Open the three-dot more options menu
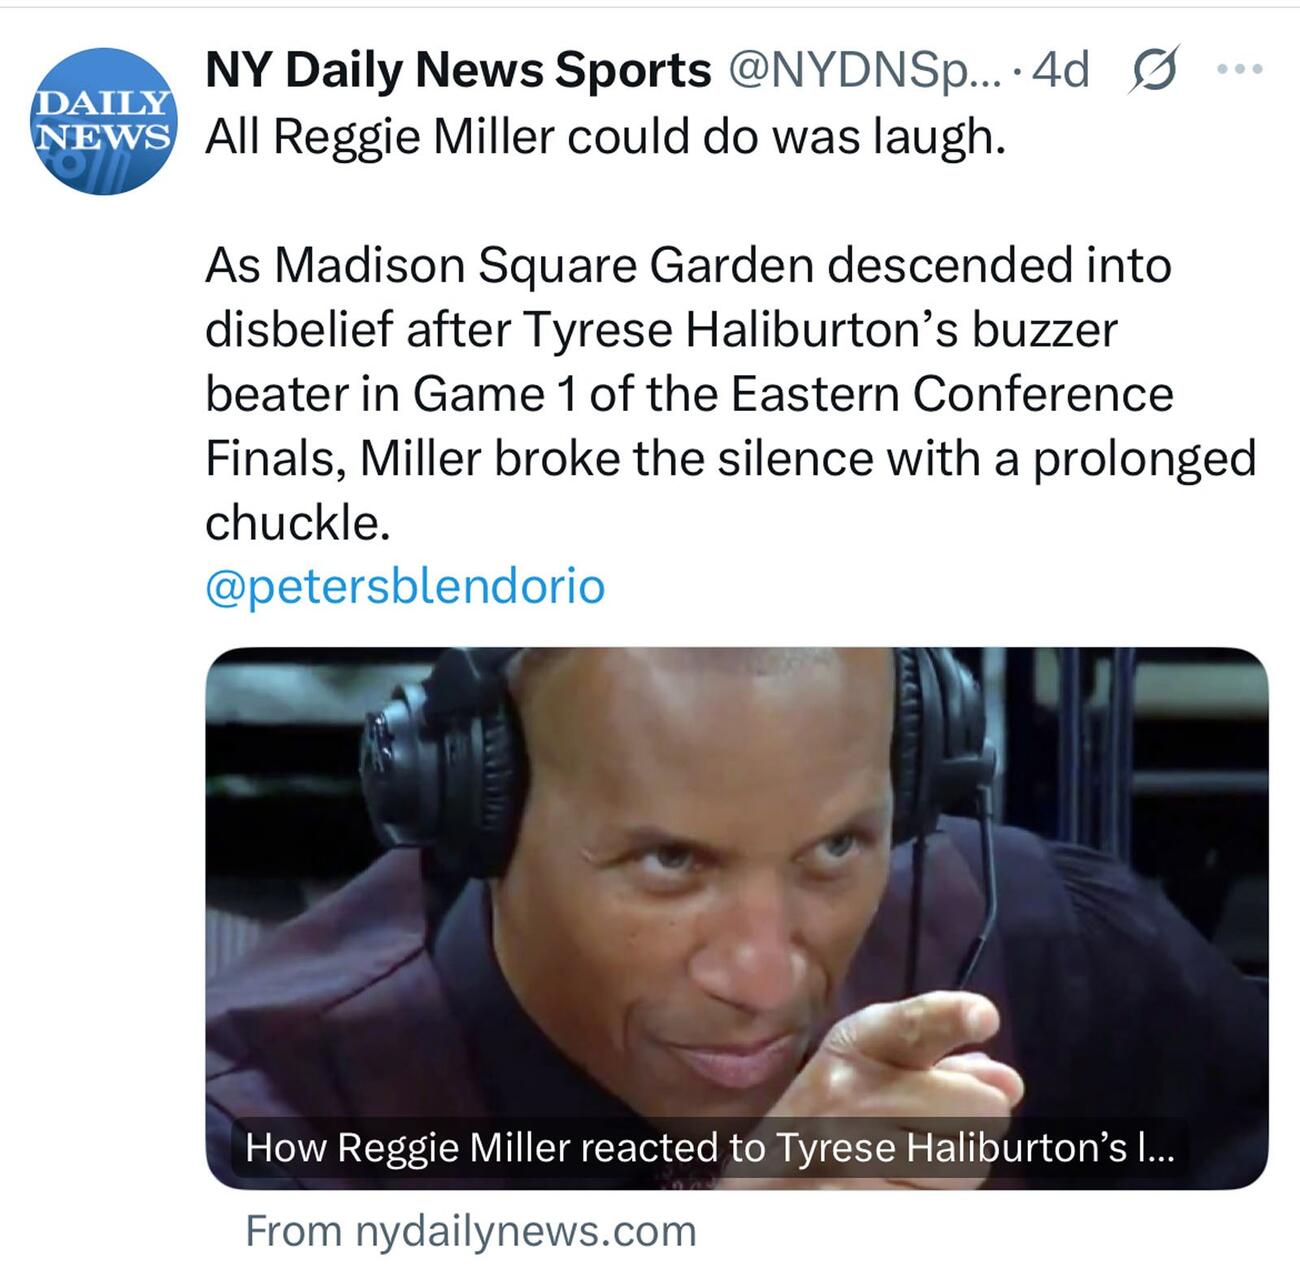The height and width of the screenshot is (1269, 1300). [1240, 69]
